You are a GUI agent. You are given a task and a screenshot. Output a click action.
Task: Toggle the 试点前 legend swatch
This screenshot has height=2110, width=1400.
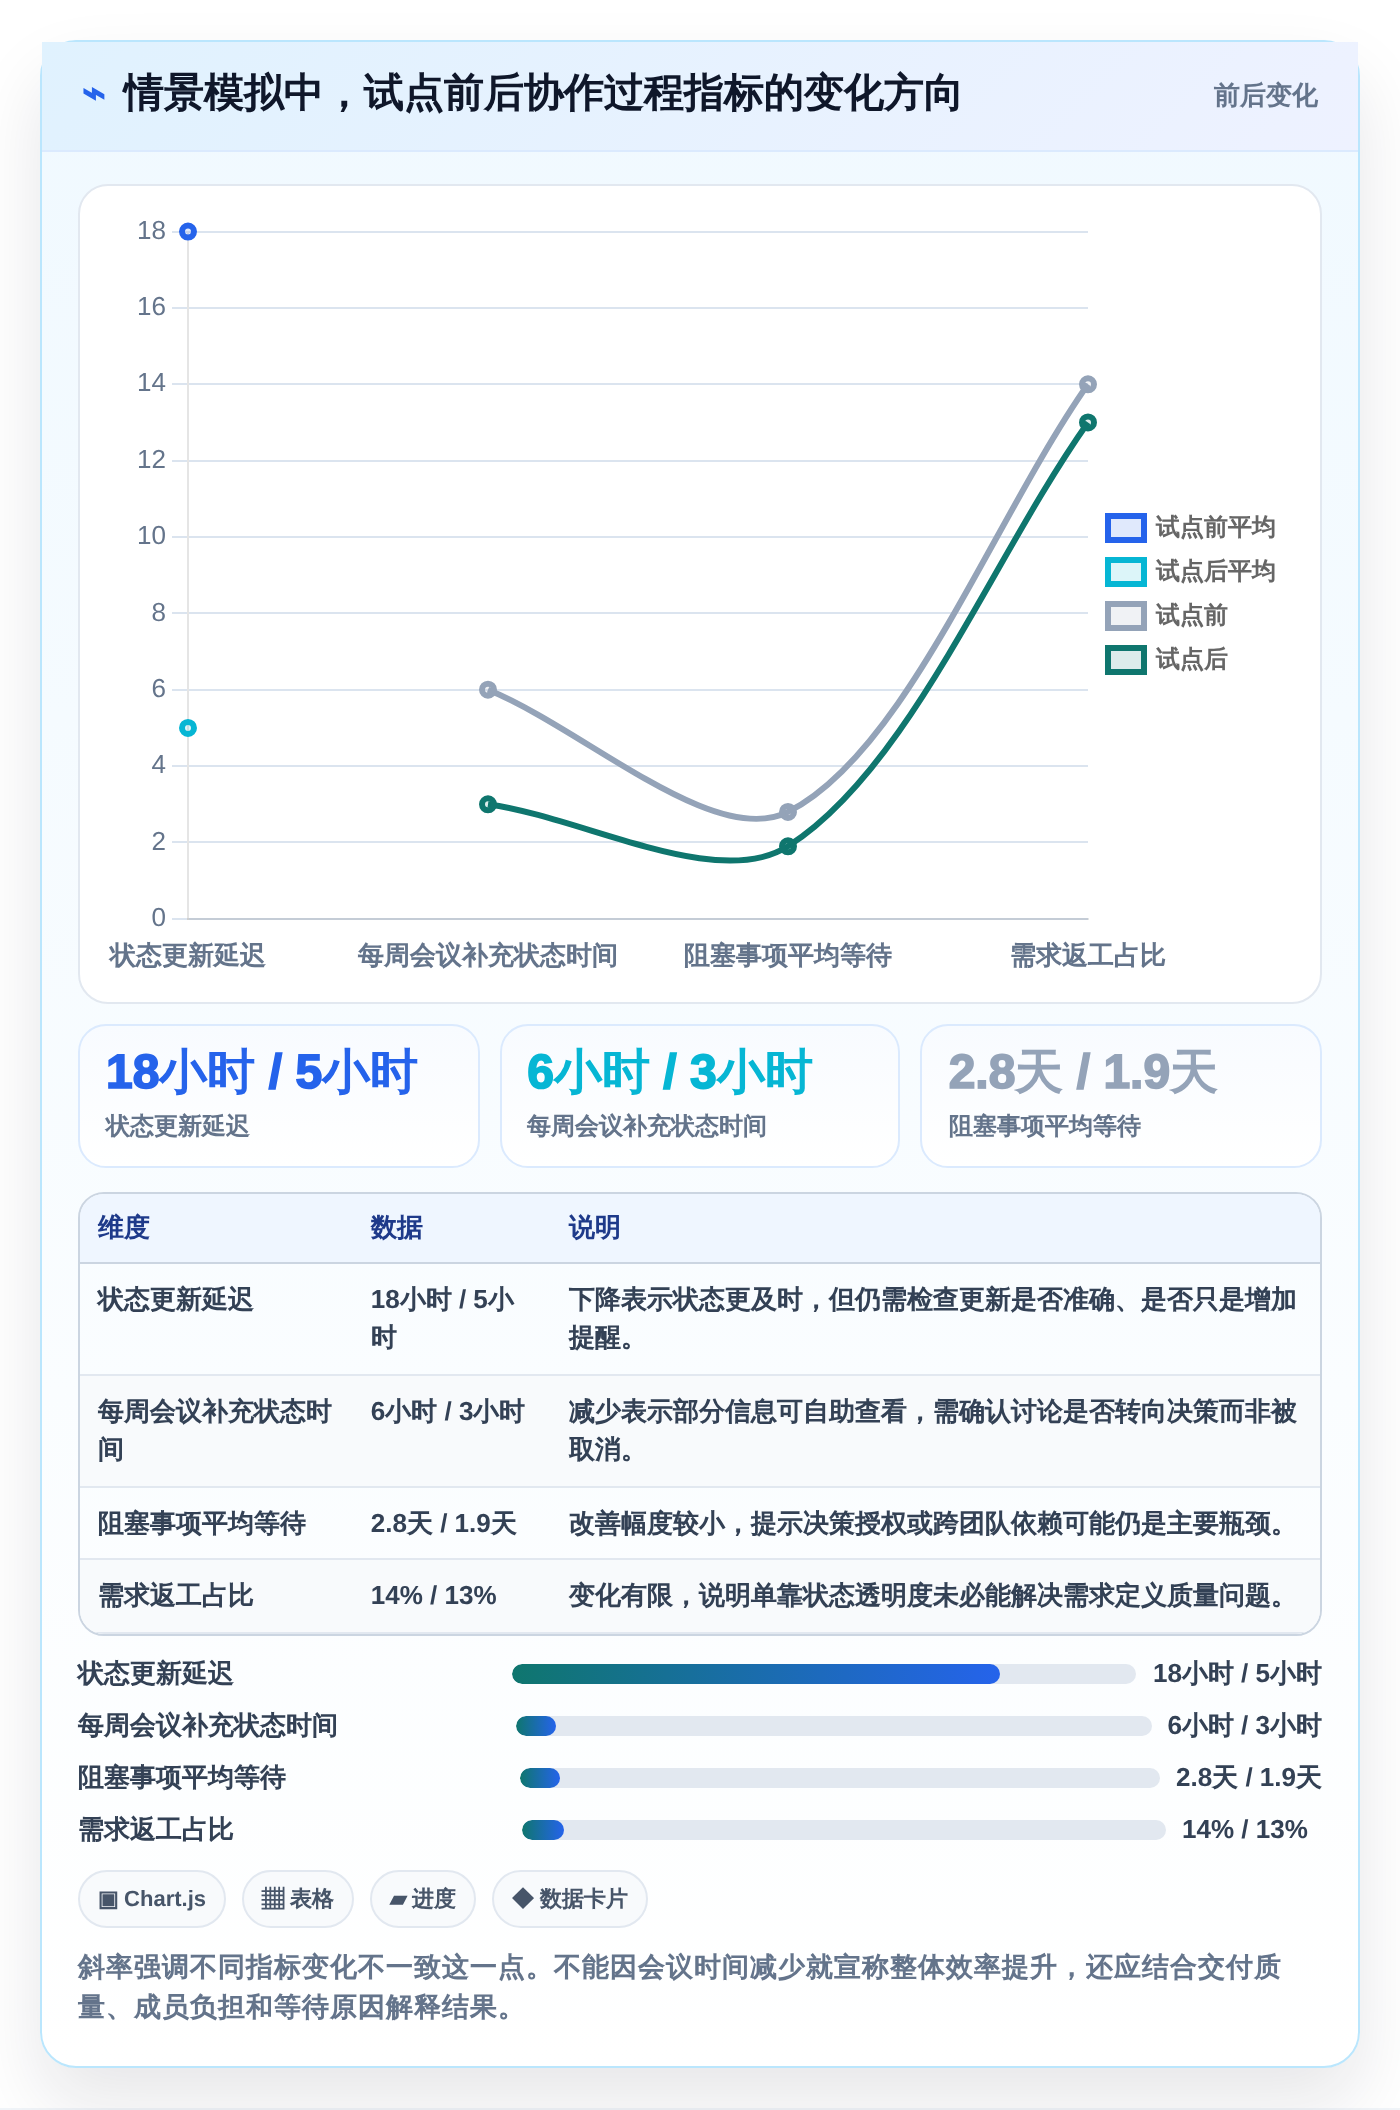click(x=1125, y=616)
